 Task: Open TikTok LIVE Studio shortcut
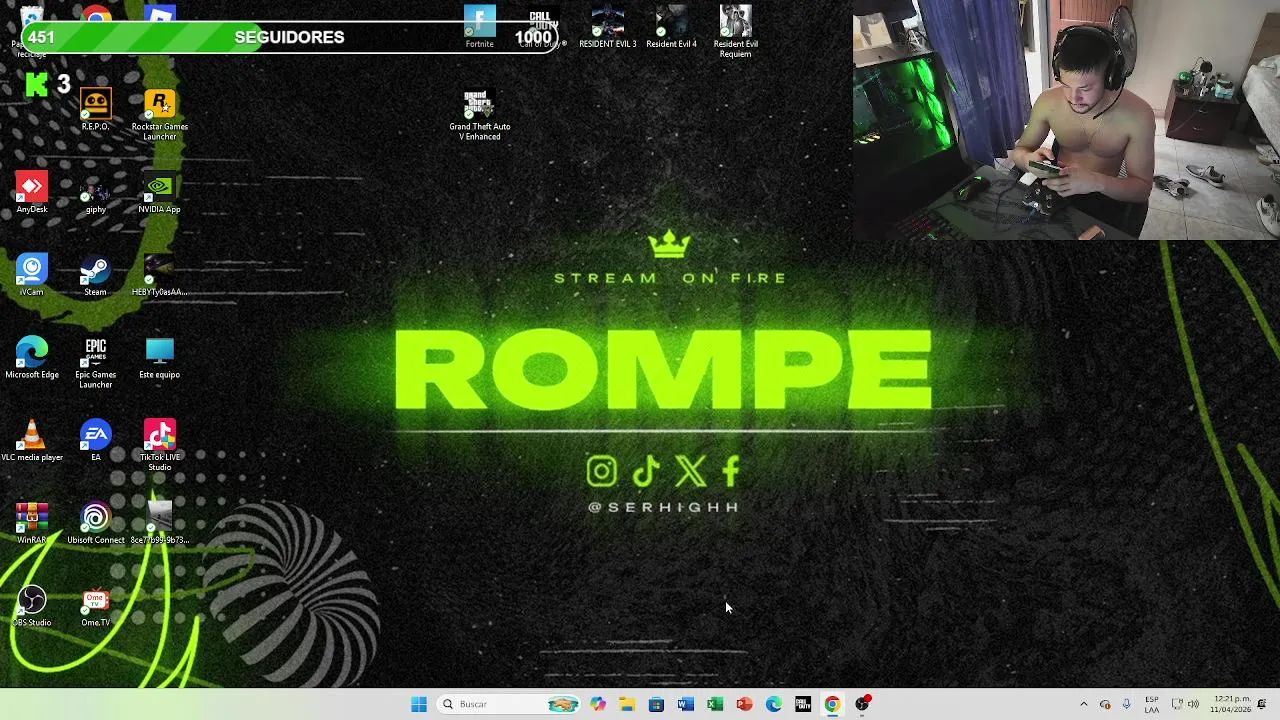pyautogui.click(x=160, y=446)
